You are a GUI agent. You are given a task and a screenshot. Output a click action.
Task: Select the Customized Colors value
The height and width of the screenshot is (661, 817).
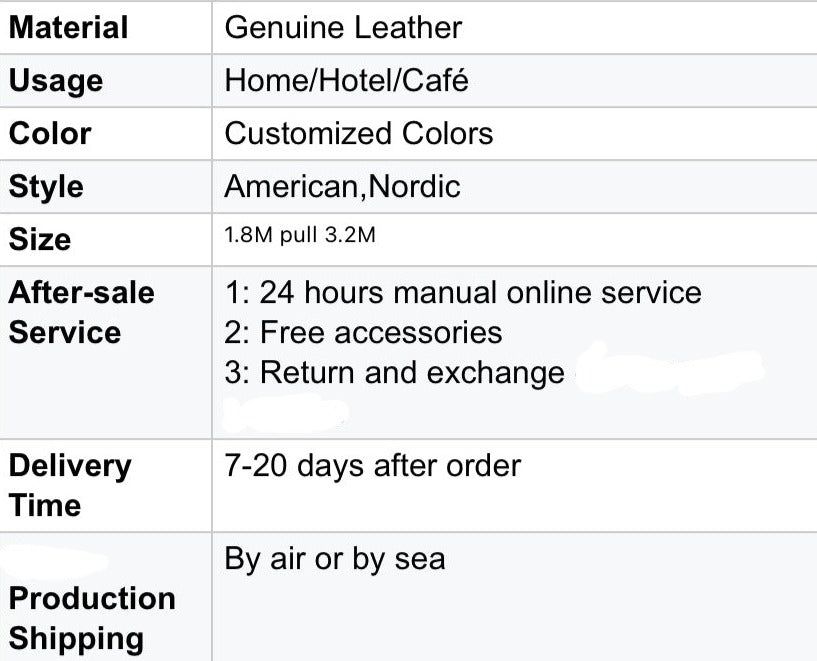click(x=358, y=134)
